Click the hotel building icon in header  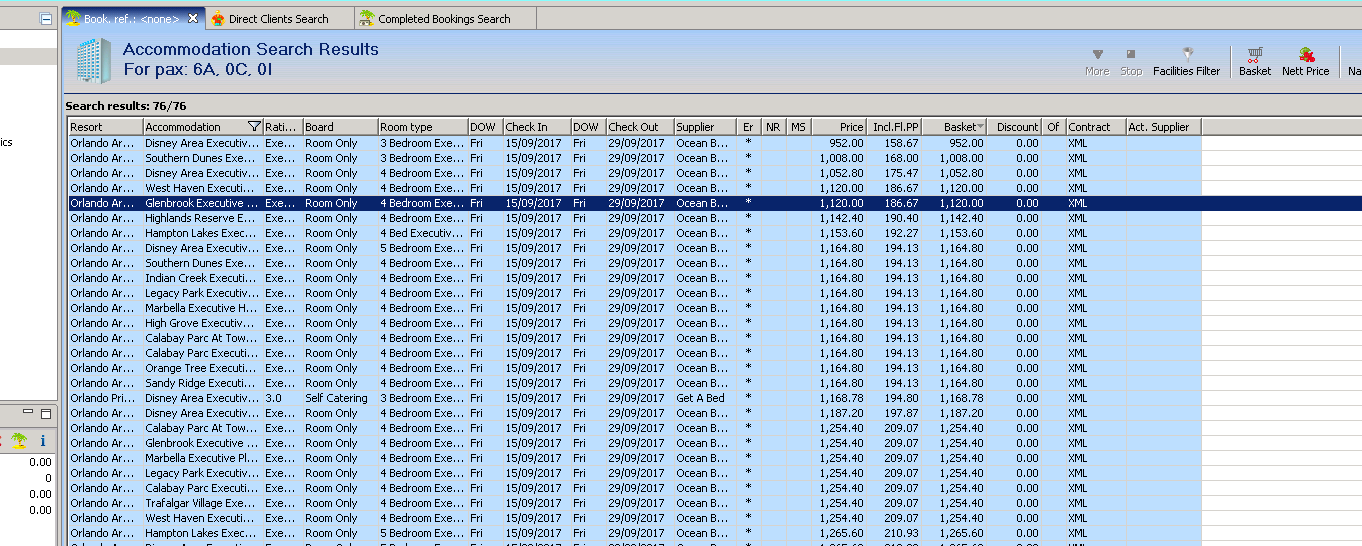click(93, 61)
